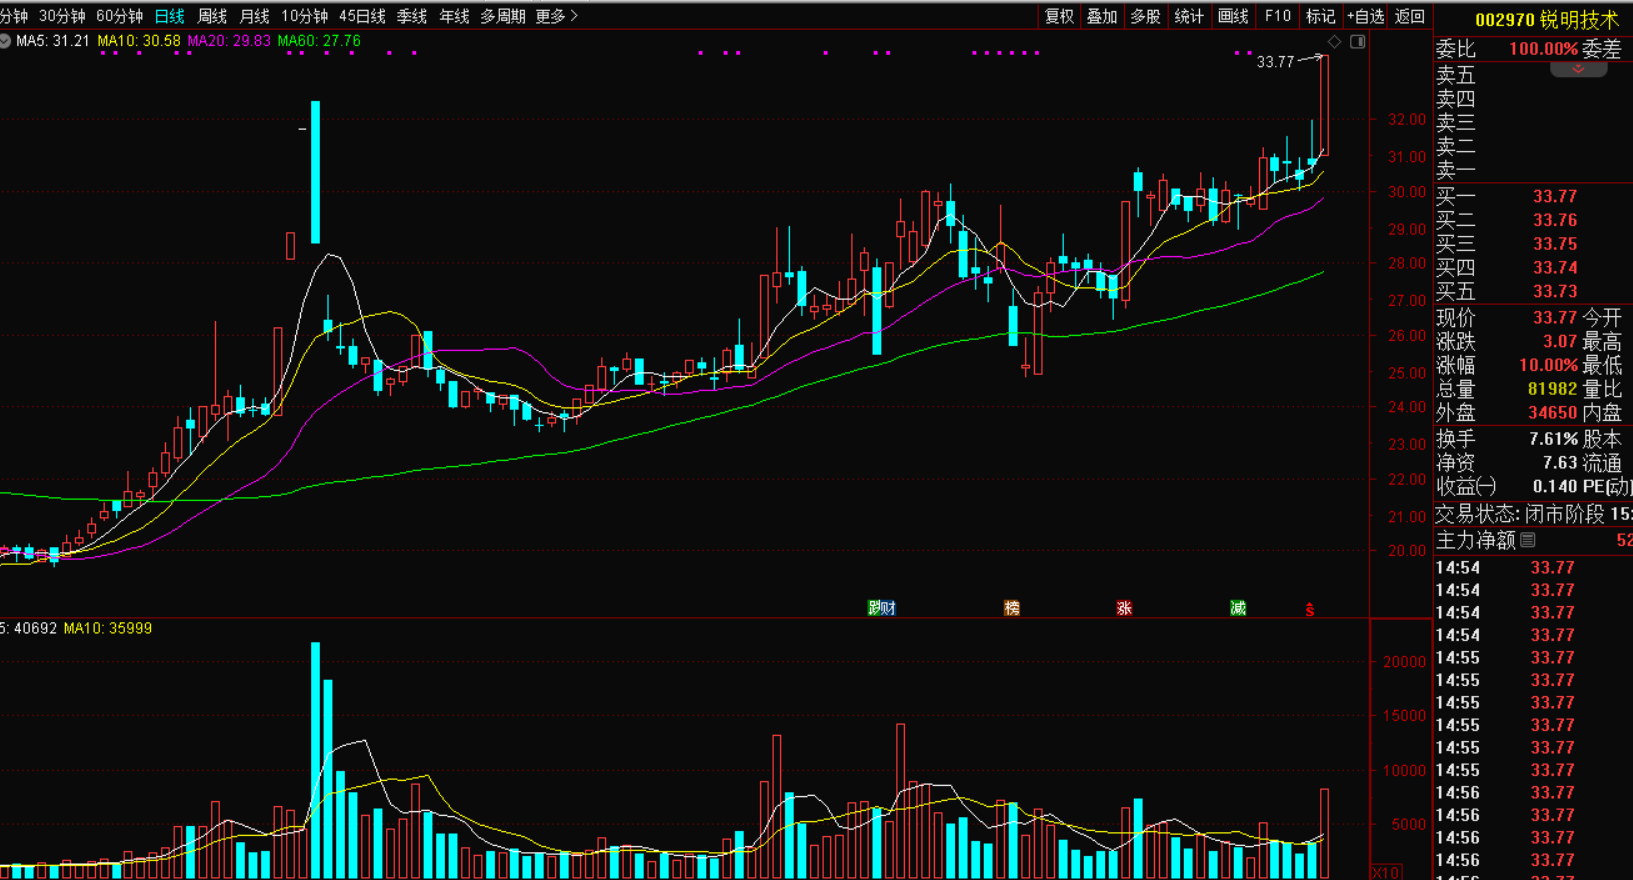Click the volume MA10: 35999 label
This screenshot has width=1633, height=880.
108,628
